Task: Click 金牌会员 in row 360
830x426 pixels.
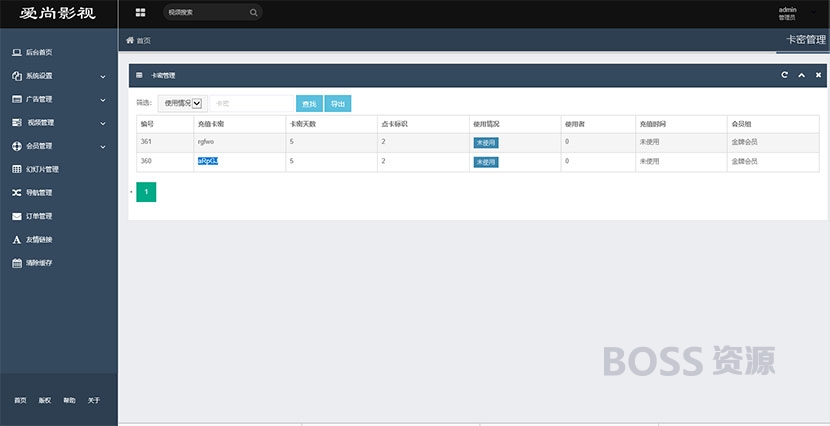Action: (x=745, y=161)
